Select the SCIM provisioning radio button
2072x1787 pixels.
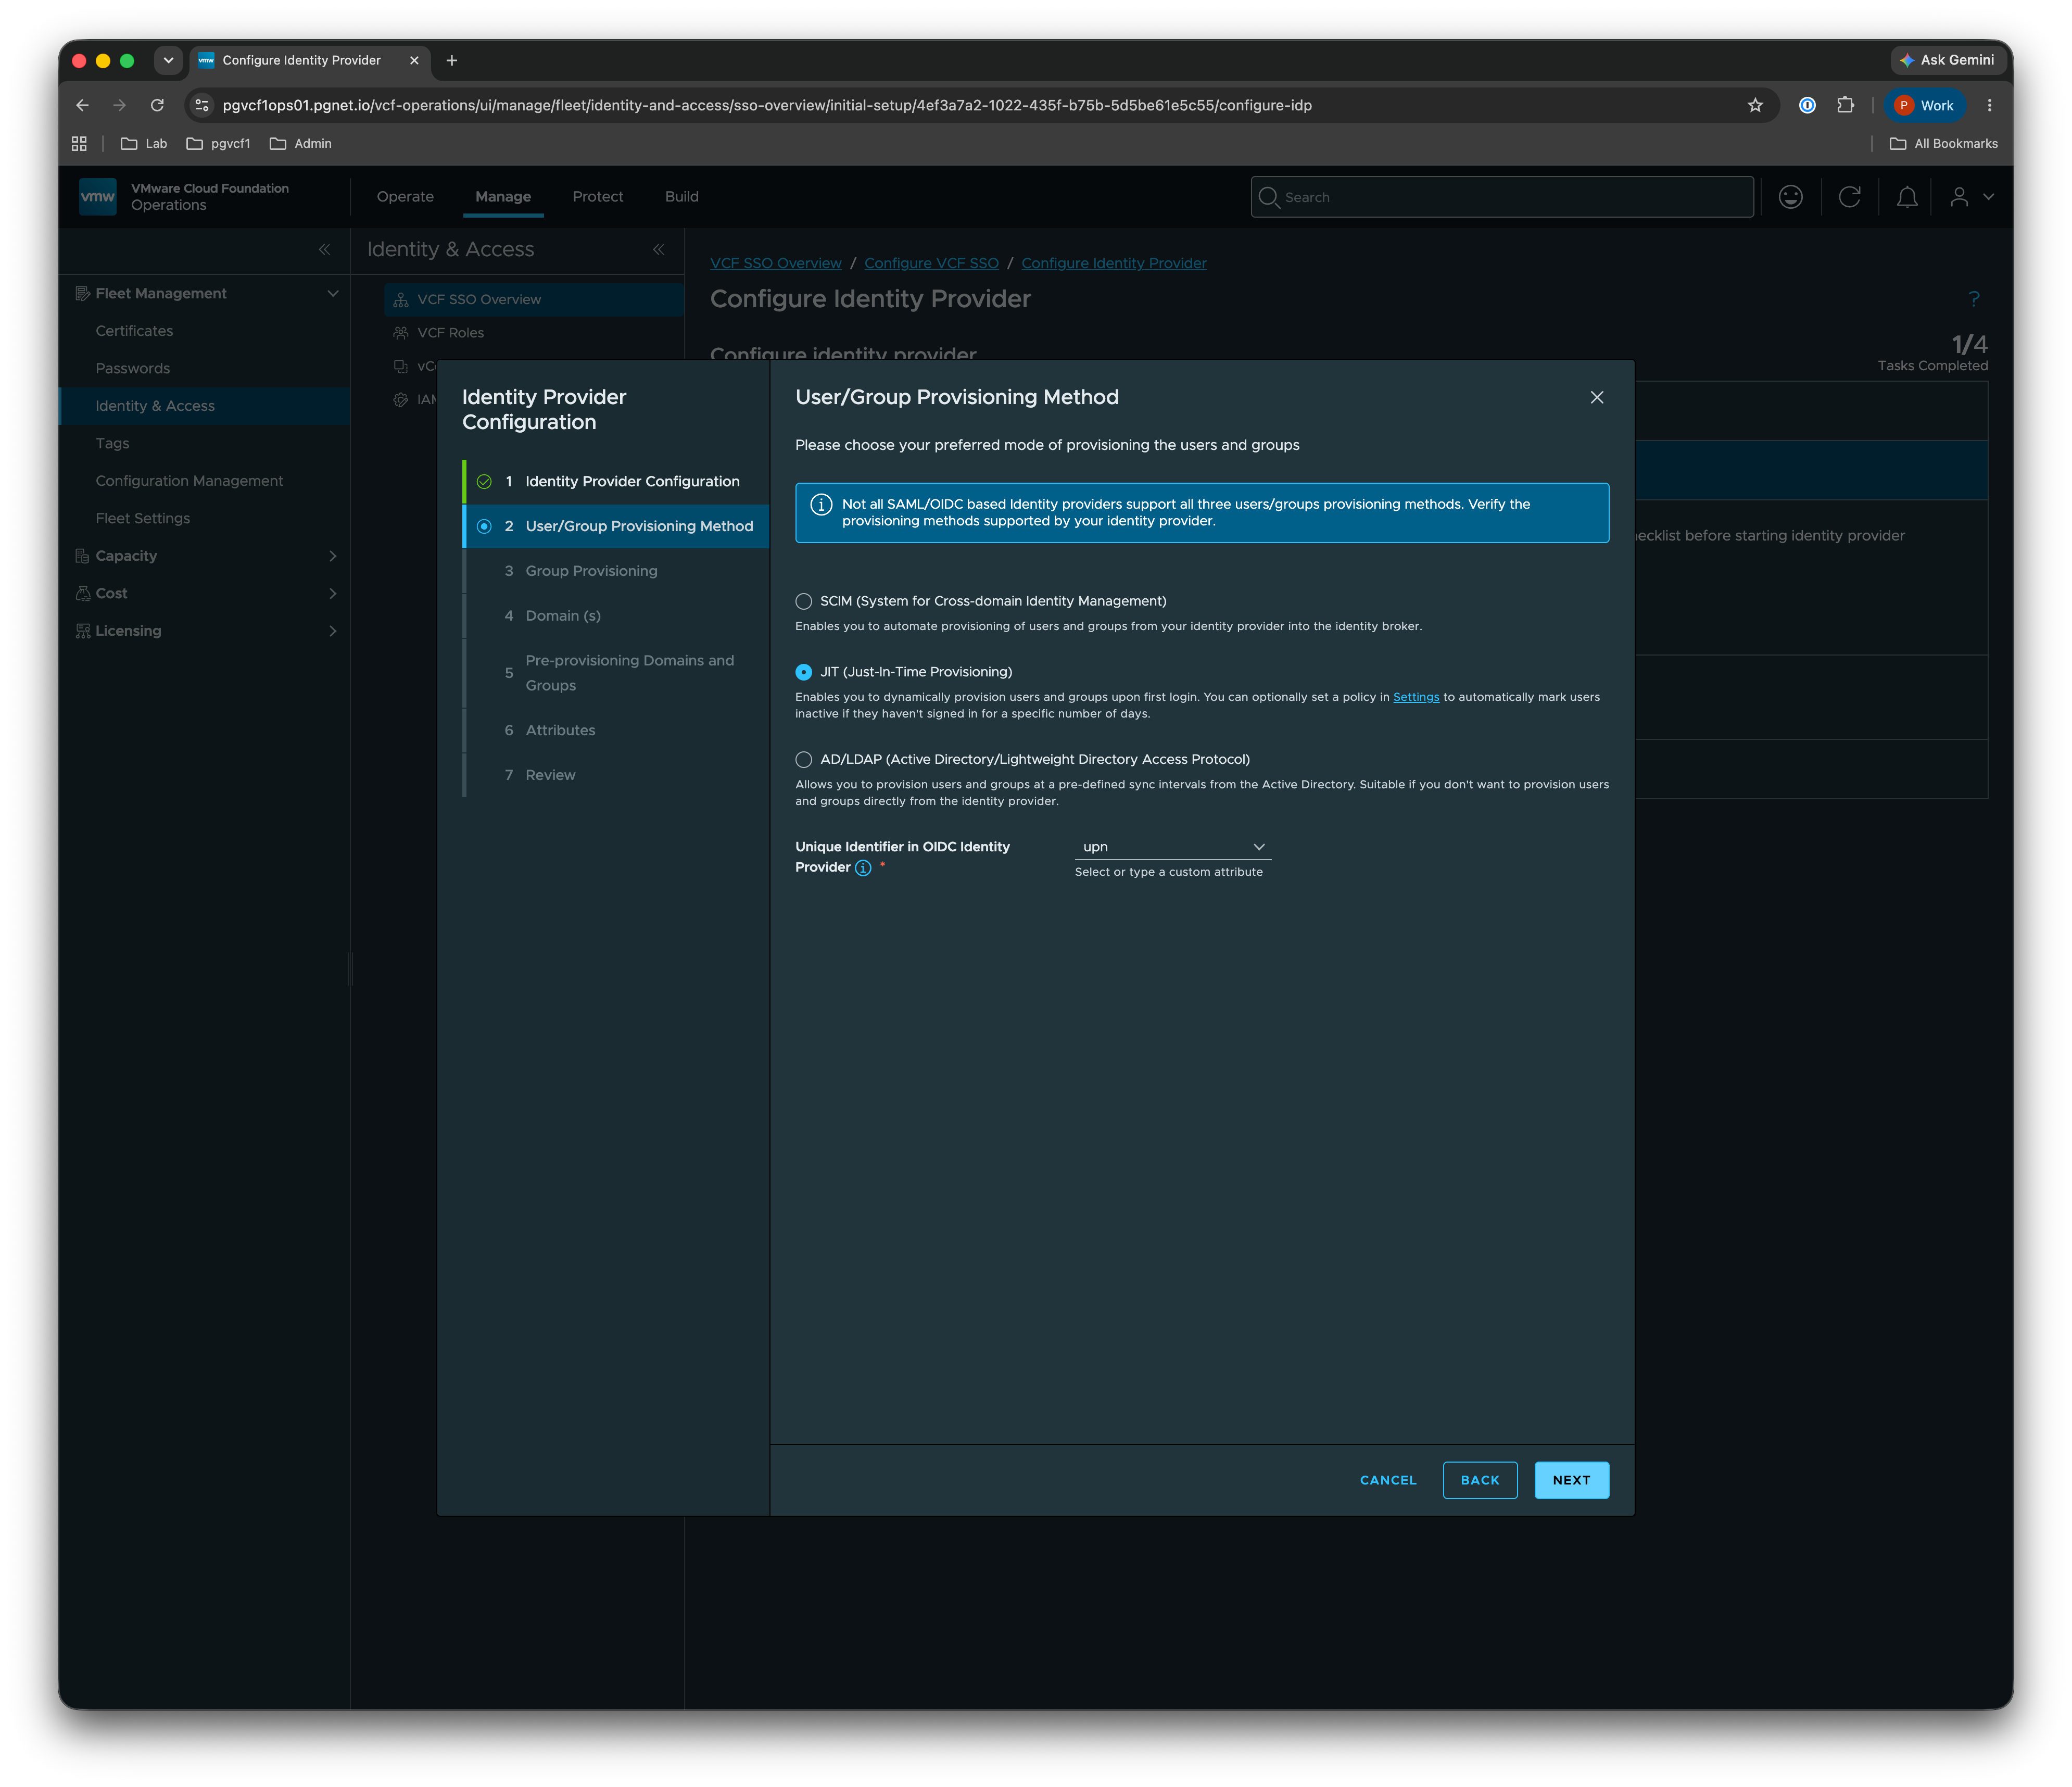803,601
